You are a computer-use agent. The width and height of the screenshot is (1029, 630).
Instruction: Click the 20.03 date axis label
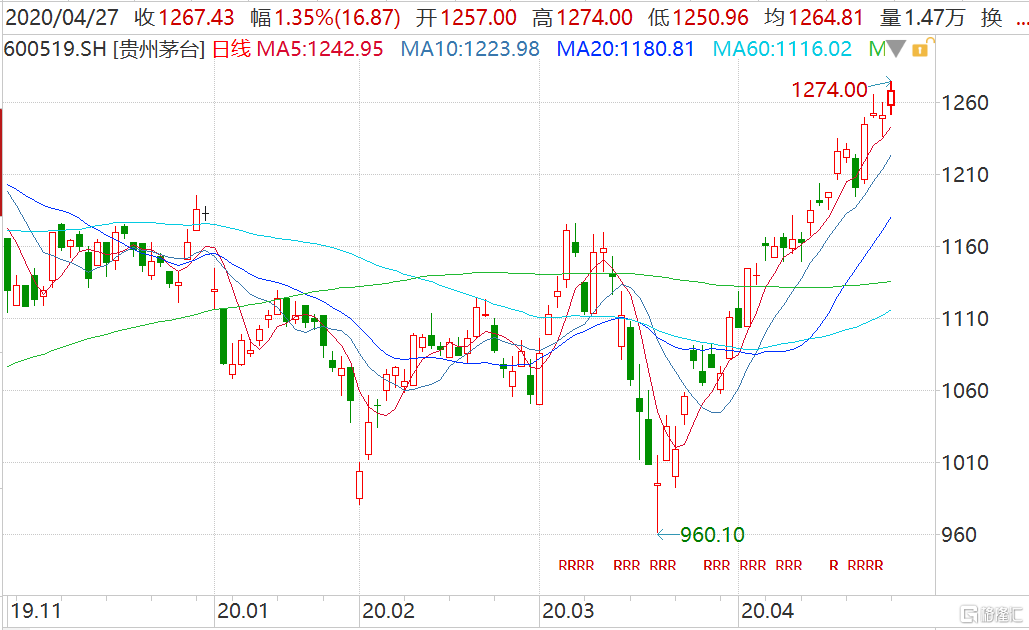coord(568,611)
